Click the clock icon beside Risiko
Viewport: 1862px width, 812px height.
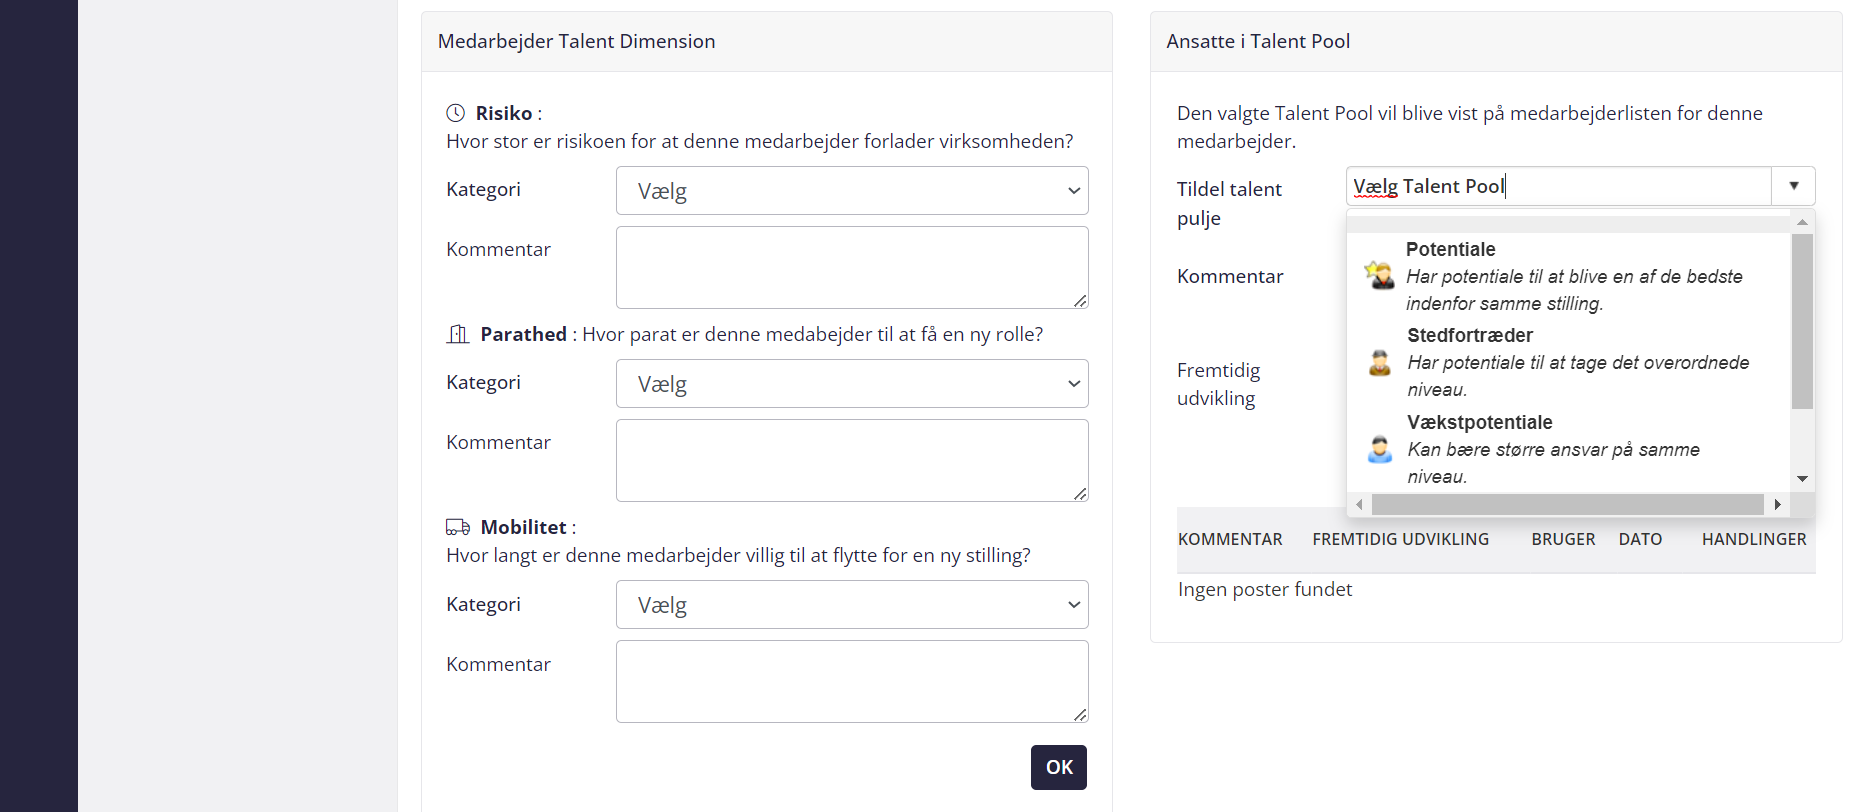pos(455,113)
